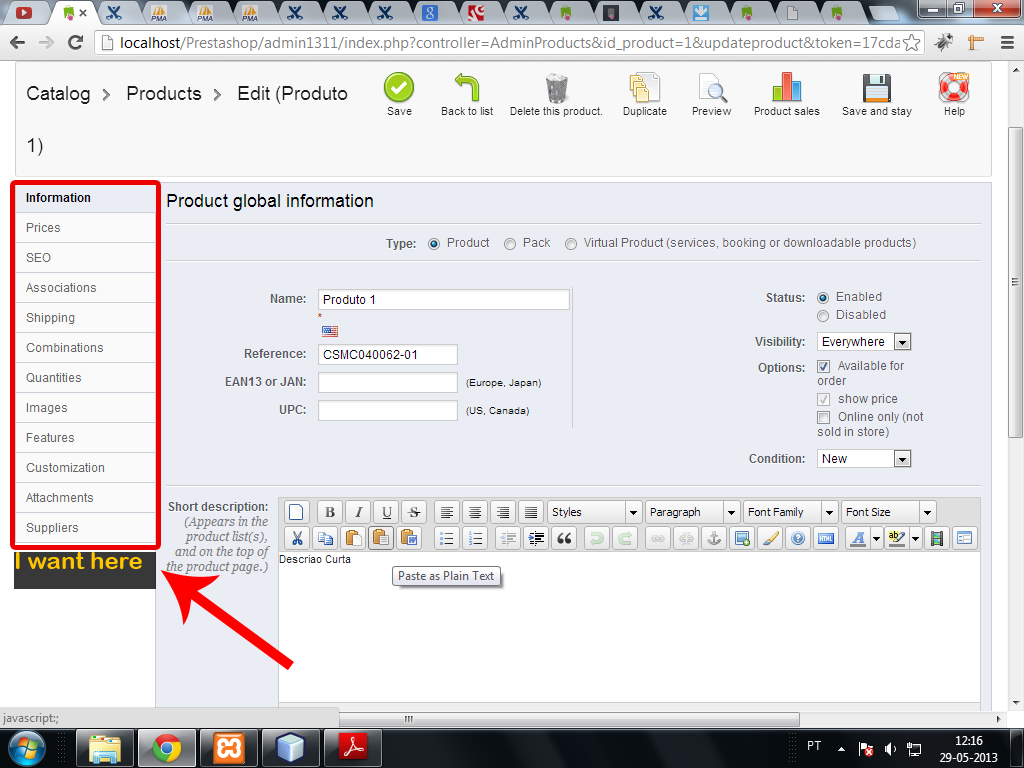The image size is (1024, 768).
Task: Open Combinations tab in sidebar
Action: 86,348
